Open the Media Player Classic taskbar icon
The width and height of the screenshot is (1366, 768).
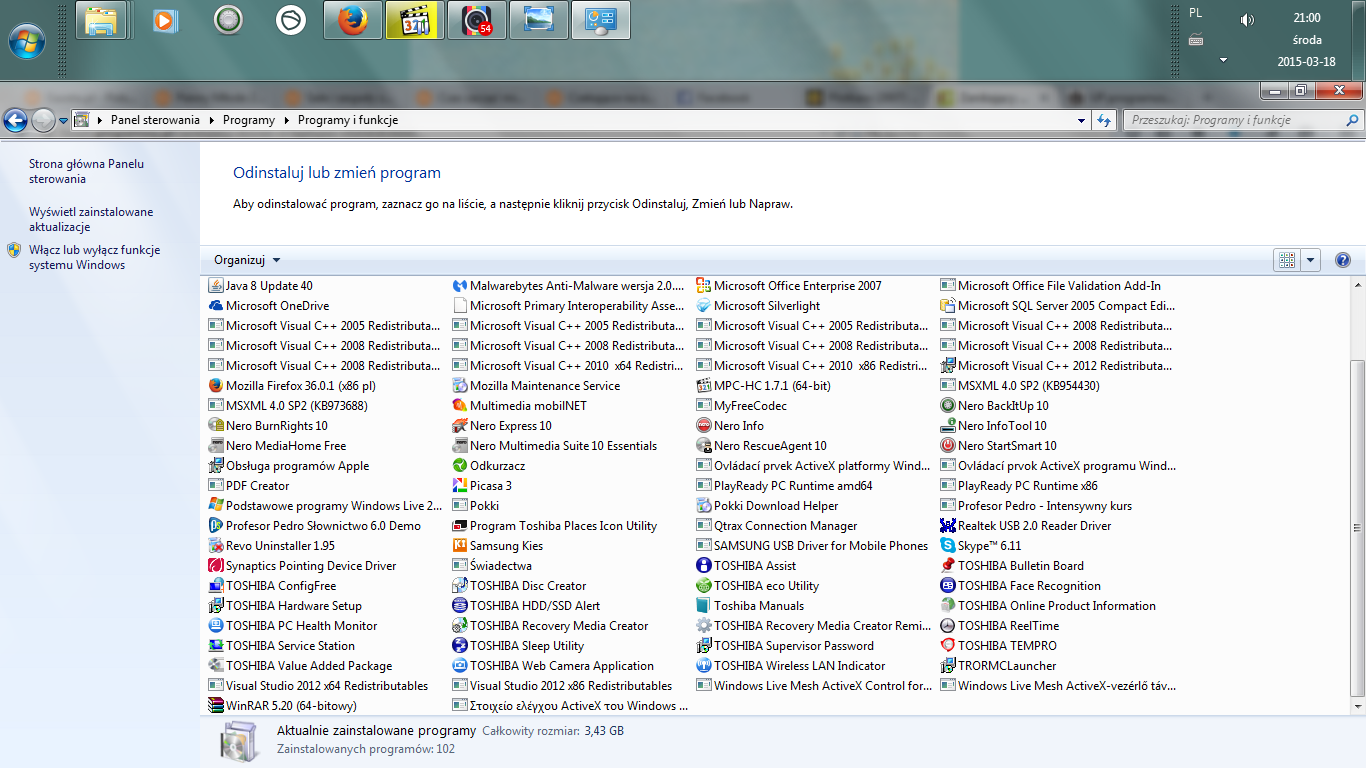tap(414, 20)
